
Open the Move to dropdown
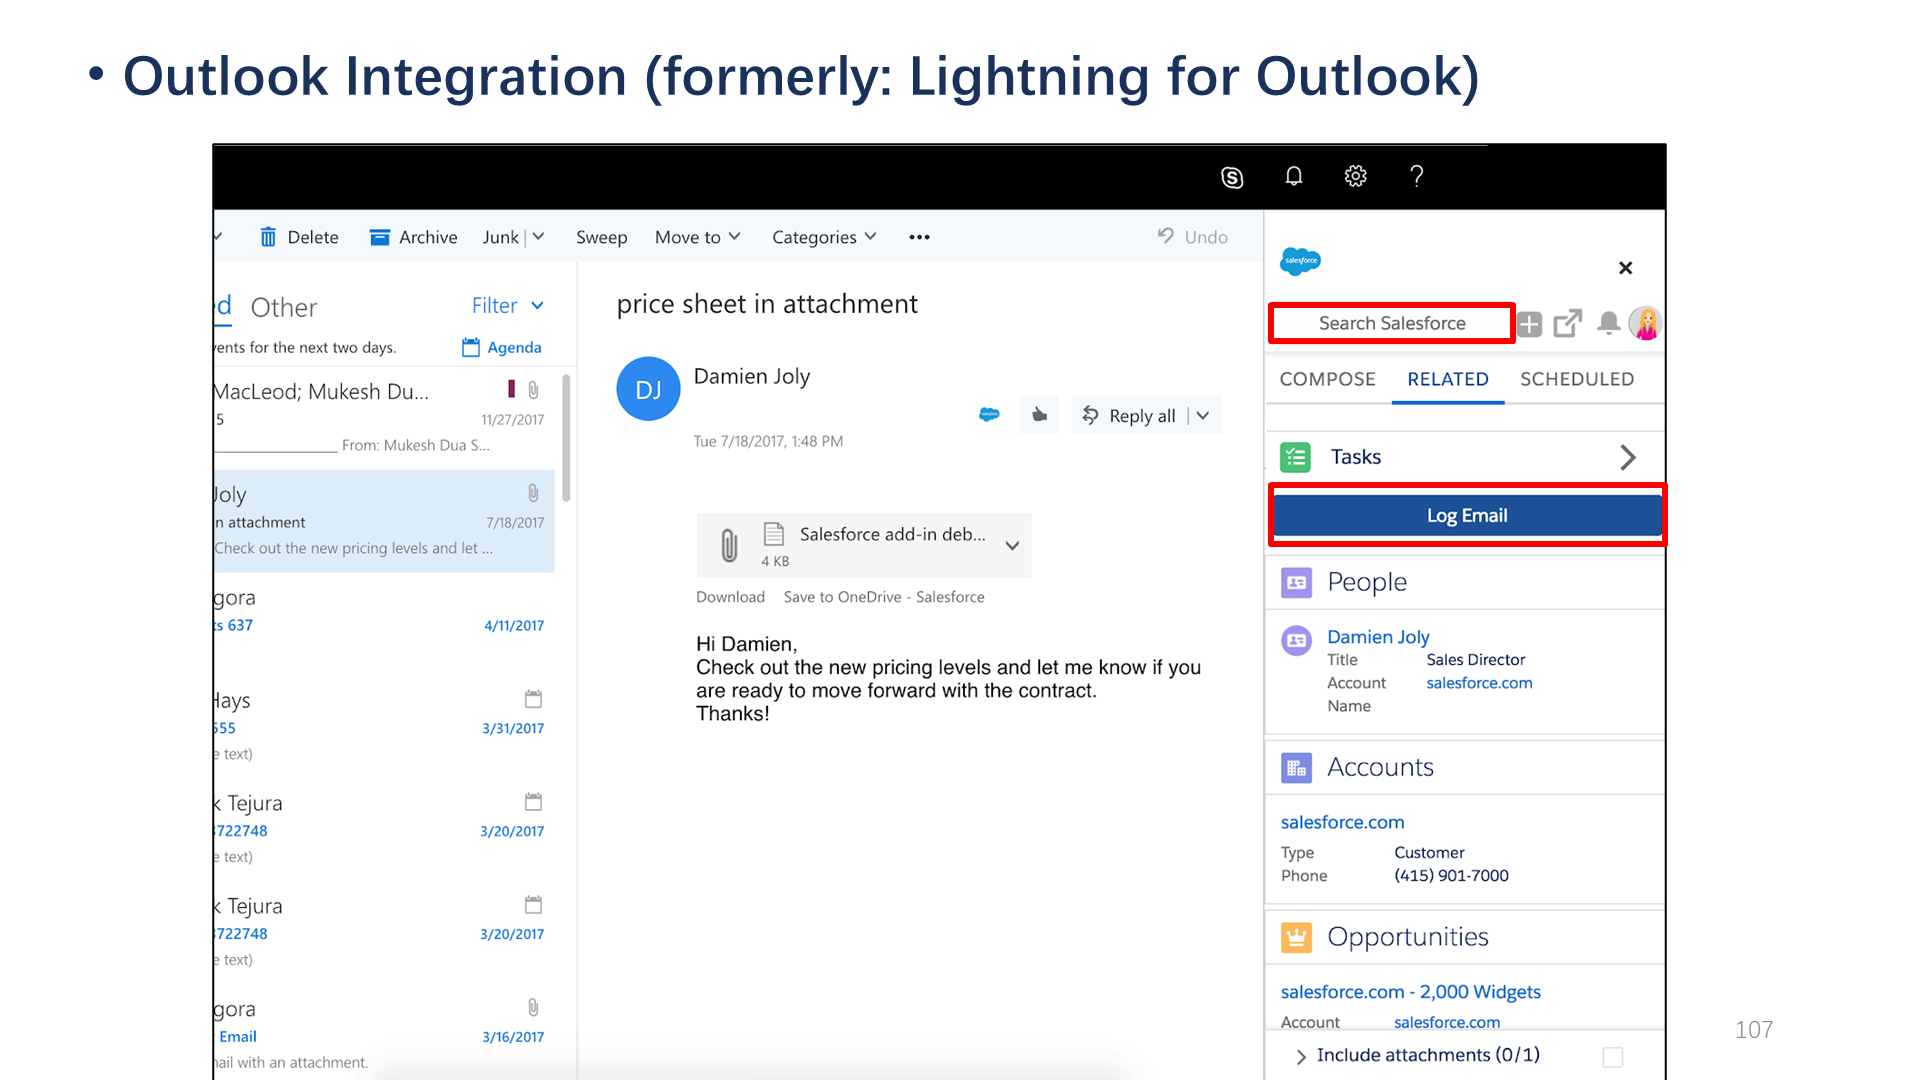(x=697, y=237)
